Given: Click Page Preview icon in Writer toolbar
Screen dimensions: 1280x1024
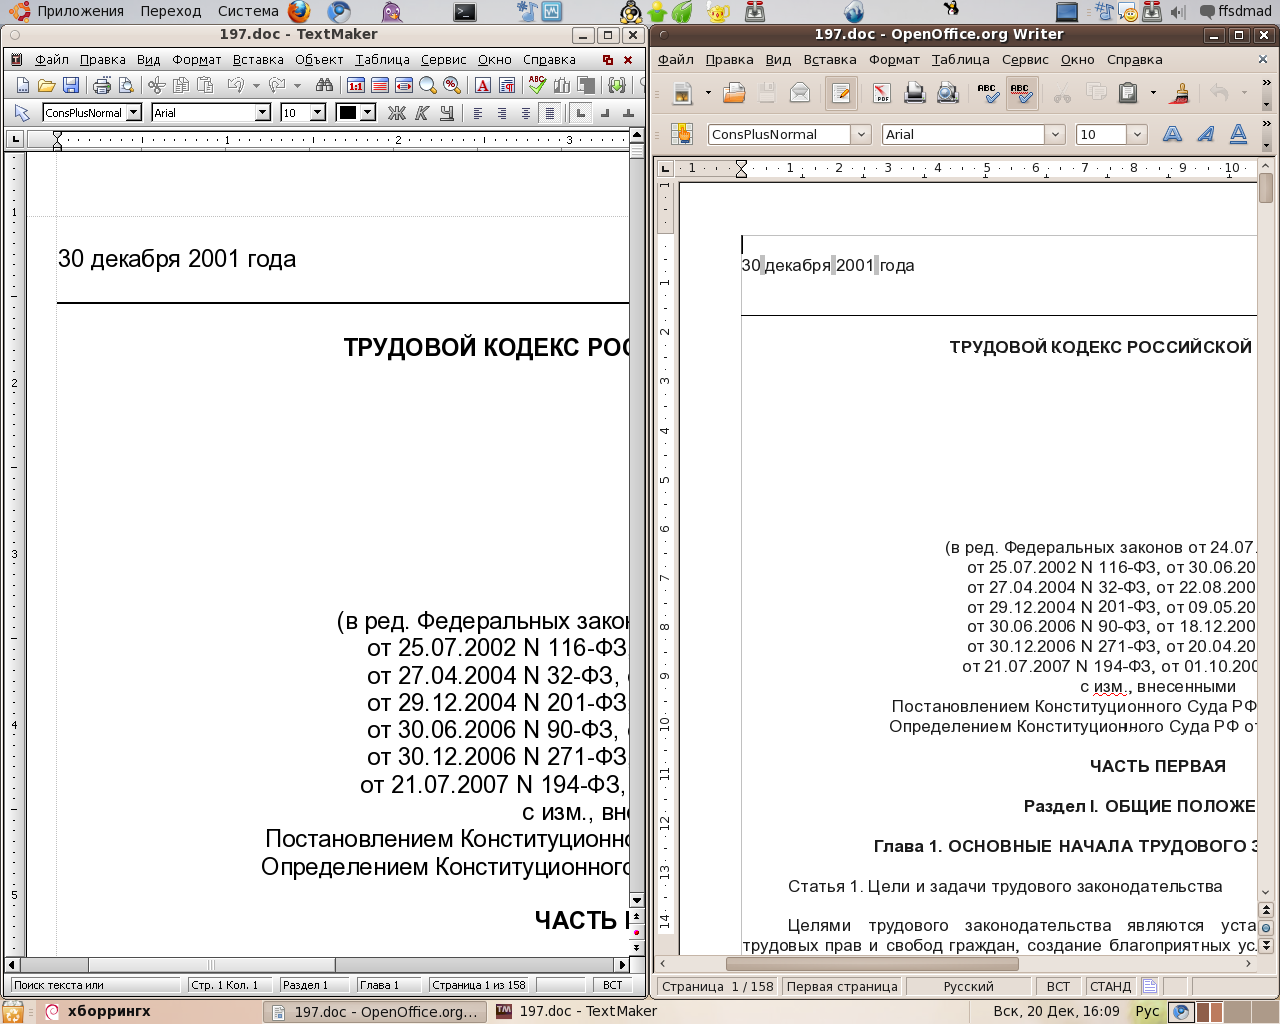Looking at the screenshot, I should (947, 94).
